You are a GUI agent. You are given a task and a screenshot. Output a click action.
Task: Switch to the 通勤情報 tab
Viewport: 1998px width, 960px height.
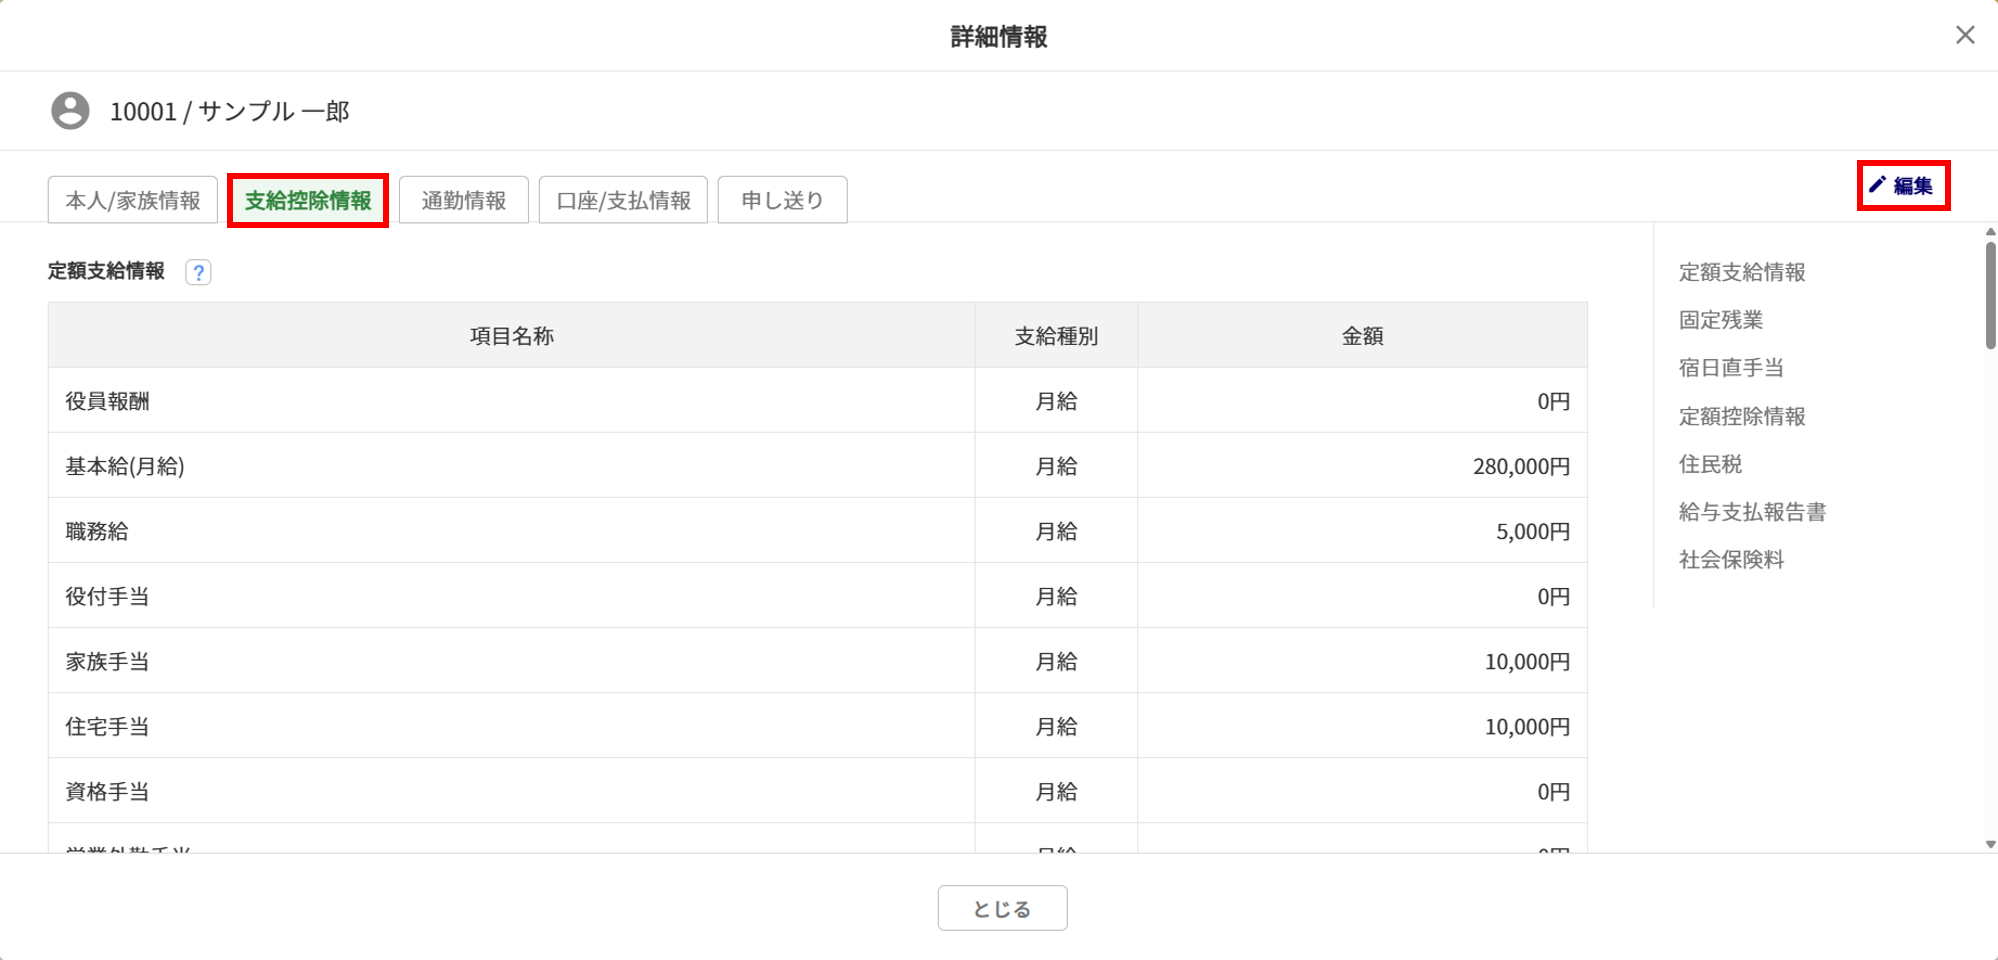pyautogui.click(x=463, y=200)
